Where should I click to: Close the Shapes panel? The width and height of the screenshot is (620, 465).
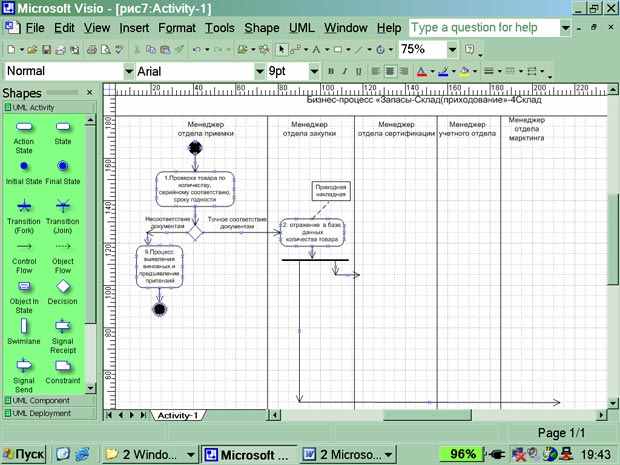coord(90,93)
